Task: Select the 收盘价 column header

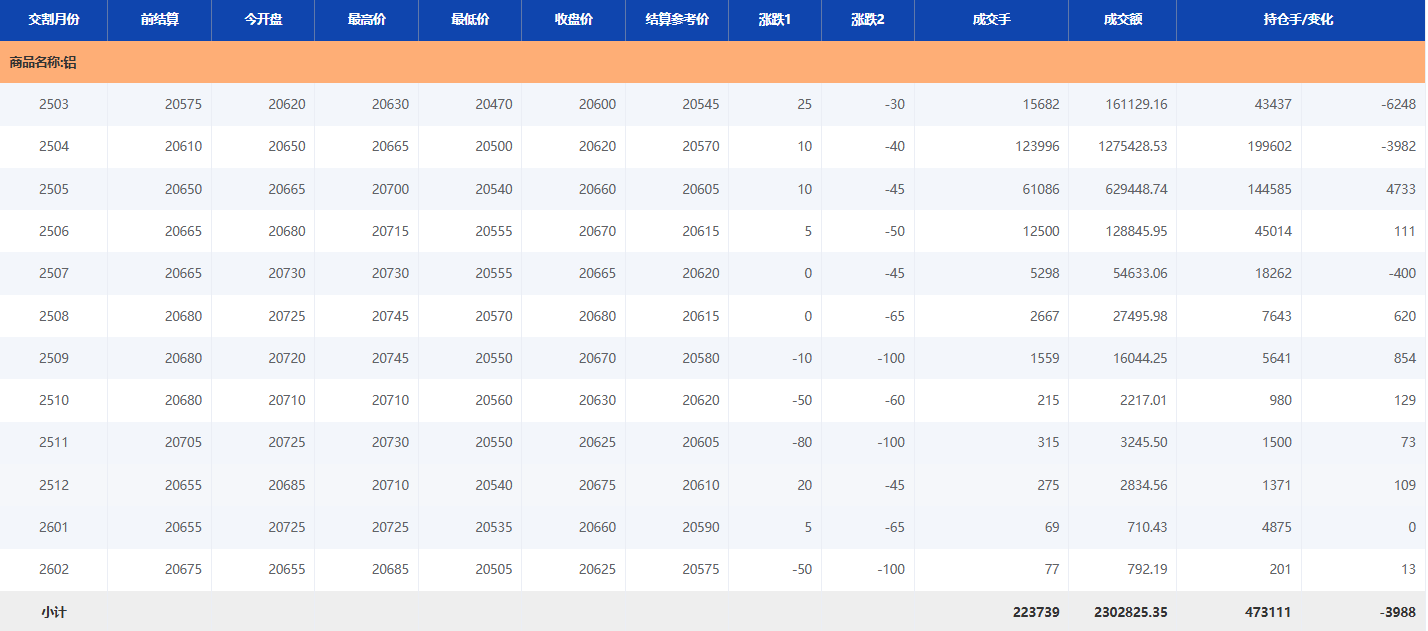Action: pos(574,20)
